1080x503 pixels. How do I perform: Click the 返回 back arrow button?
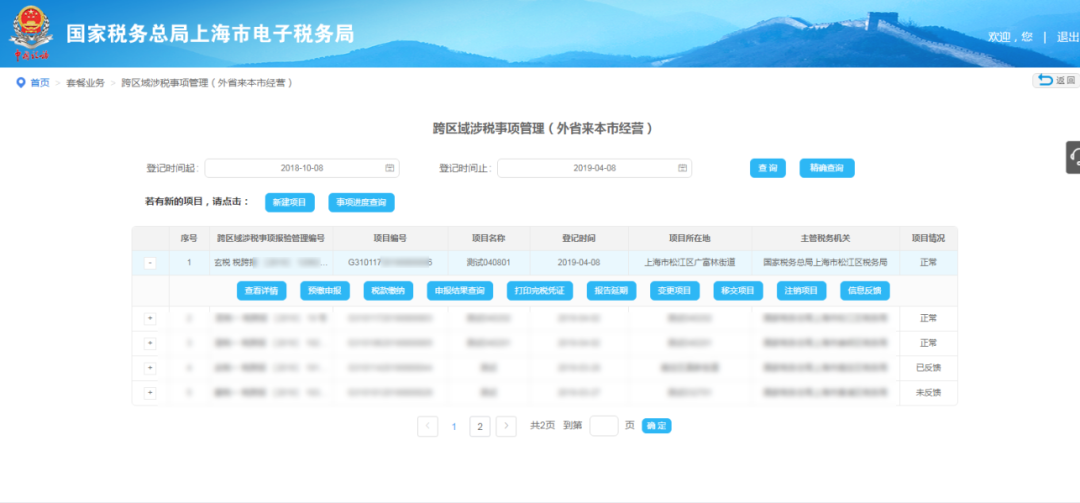(1056, 81)
